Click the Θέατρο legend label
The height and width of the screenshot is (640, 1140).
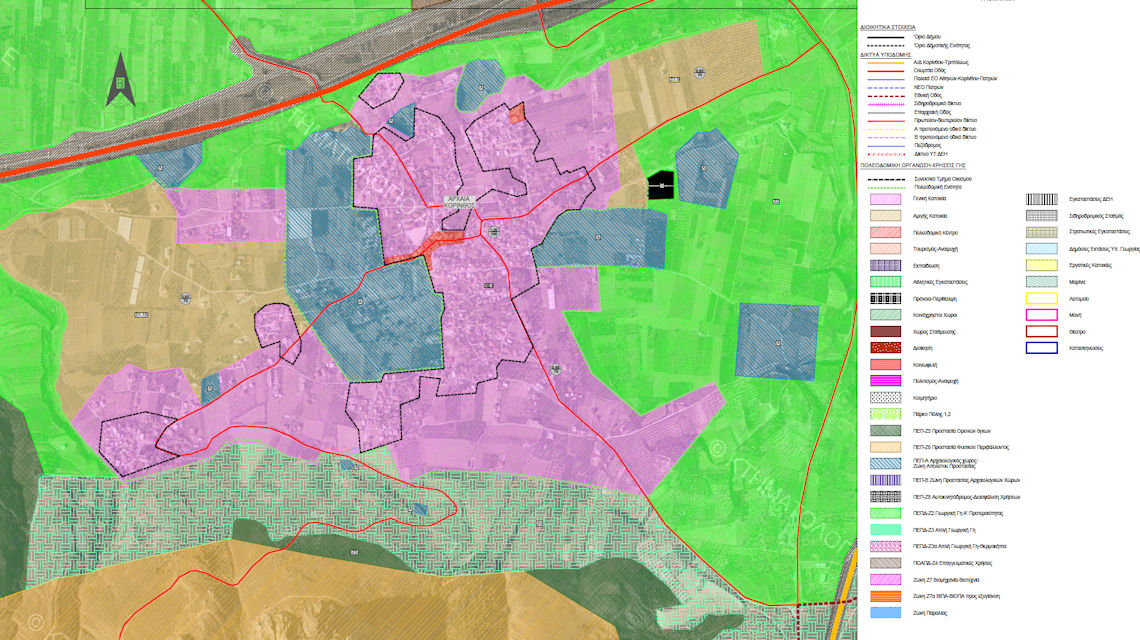(1077, 332)
